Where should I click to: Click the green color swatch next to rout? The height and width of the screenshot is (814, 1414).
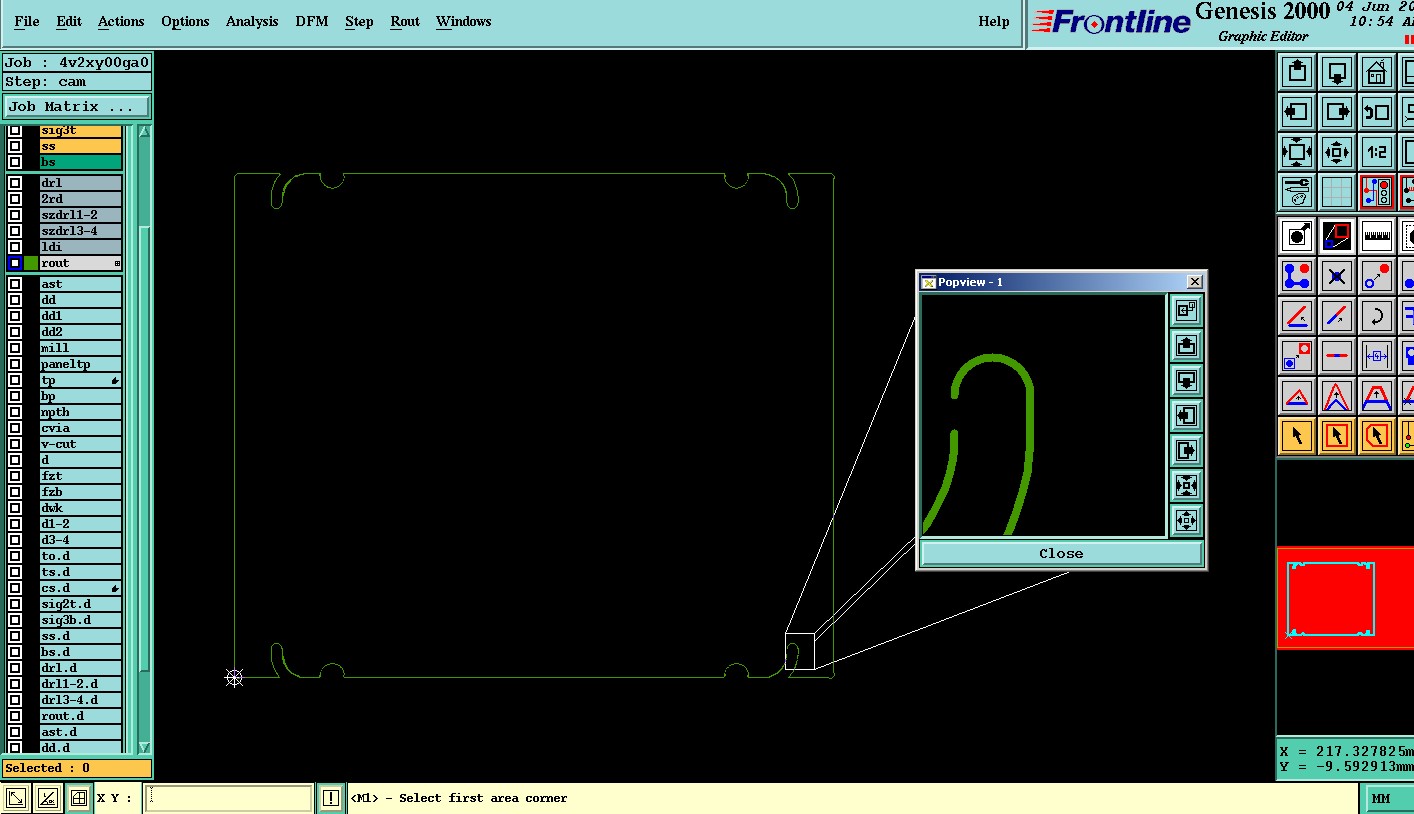tap(31, 263)
